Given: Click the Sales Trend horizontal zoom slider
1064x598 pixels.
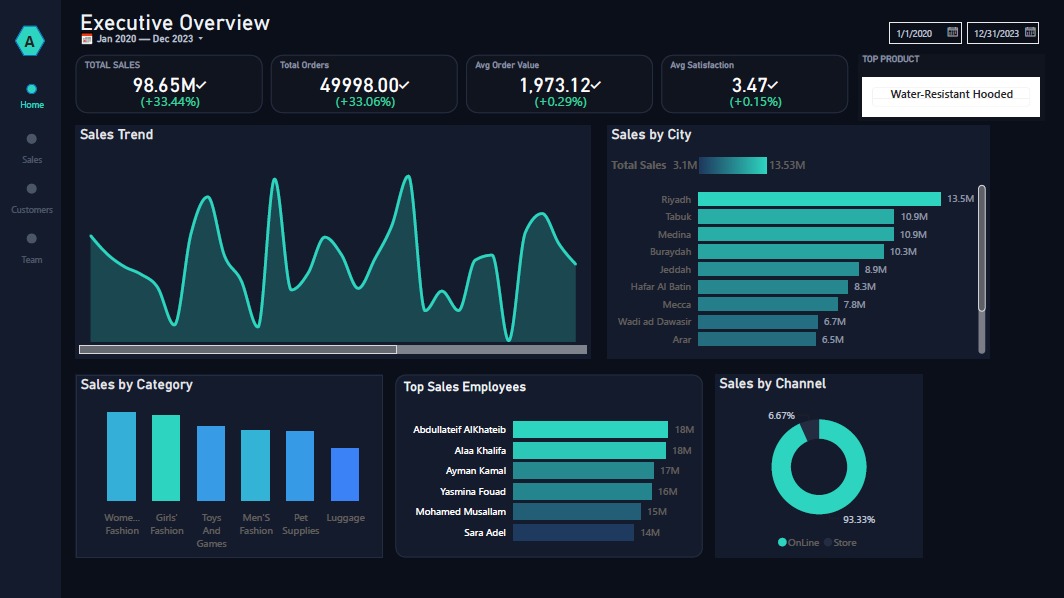Looking at the screenshot, I should [x=238, y=350].
